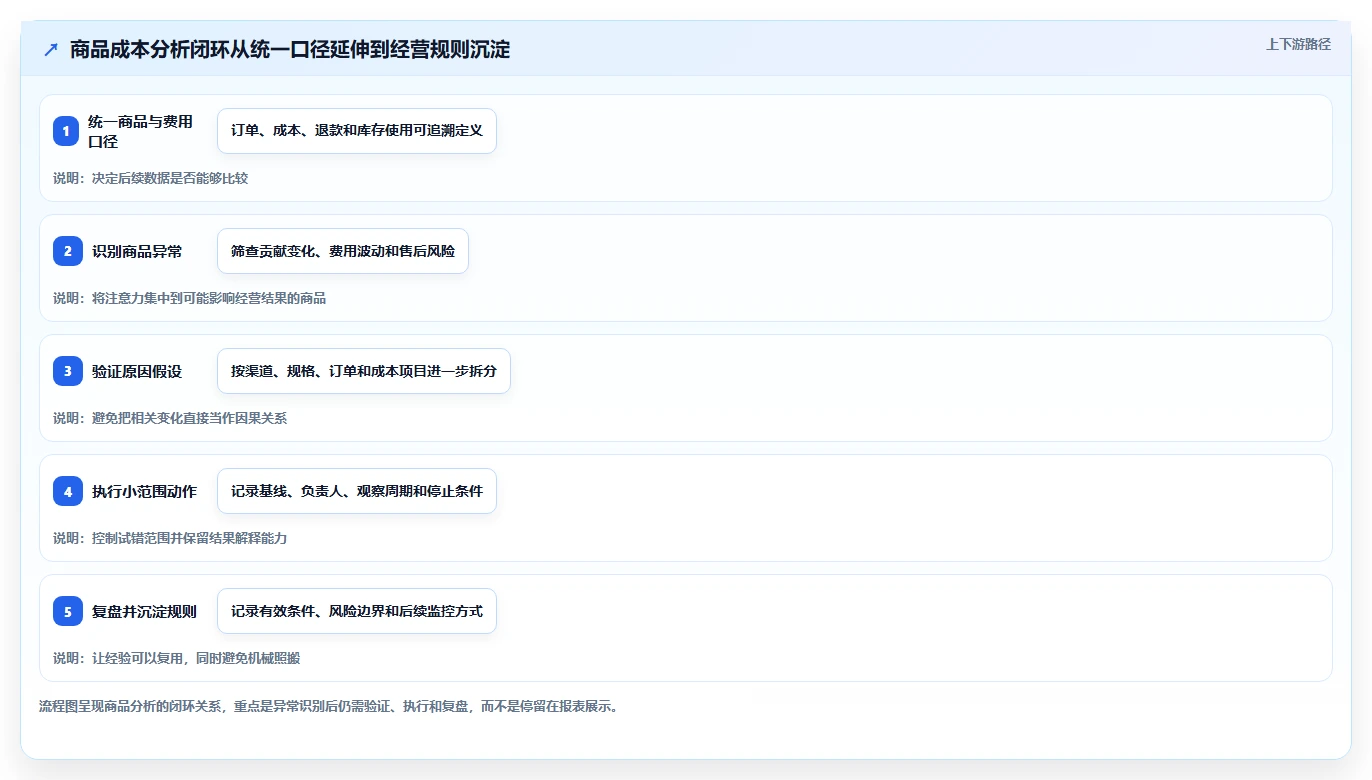The width and height of the screenshot is (1372, 780).
Task: Click the arrow icon beside the flowchart title
Action: (x=51, y=50)
